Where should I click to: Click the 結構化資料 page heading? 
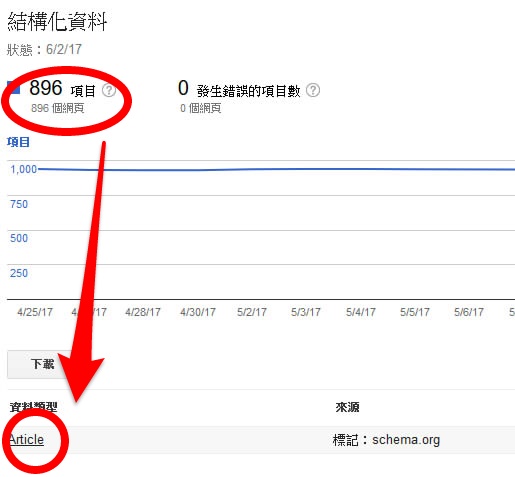57,22
